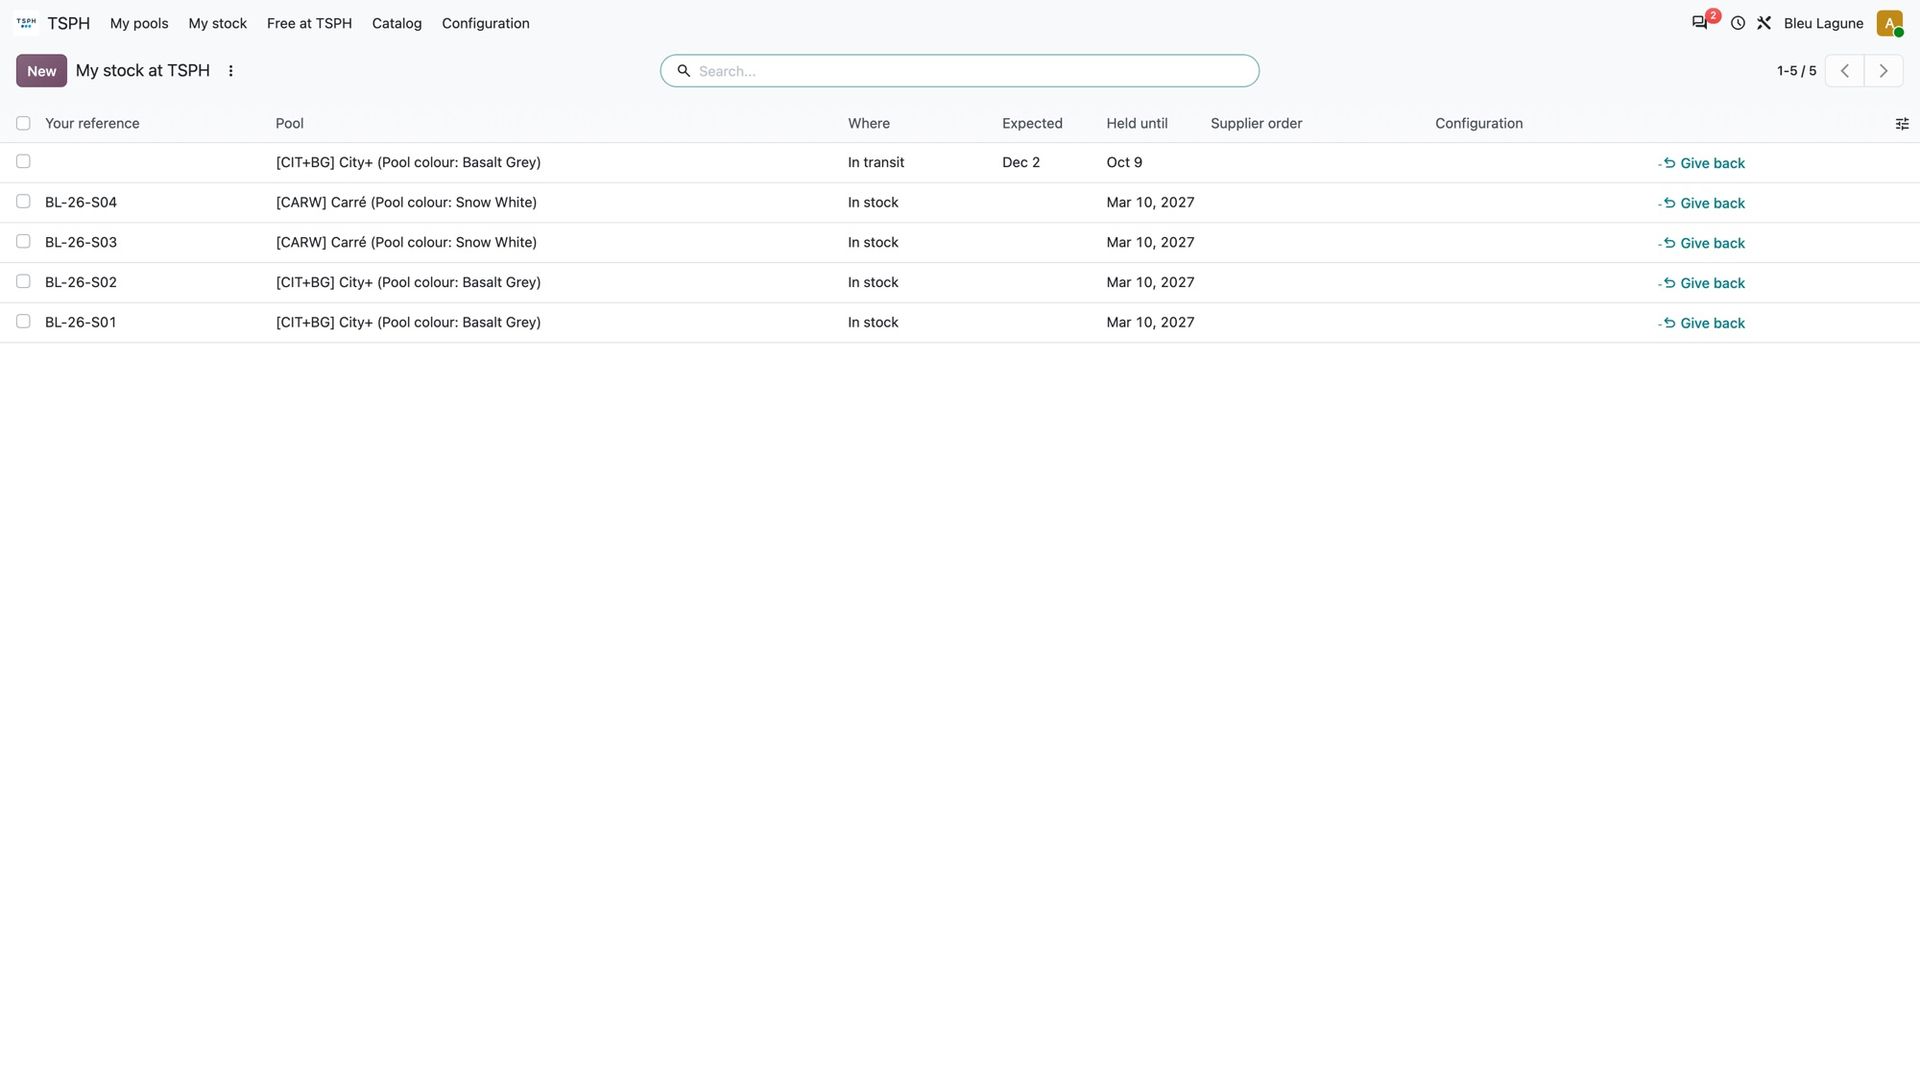Sort by the Supplier order column header

click(1256, 123)
